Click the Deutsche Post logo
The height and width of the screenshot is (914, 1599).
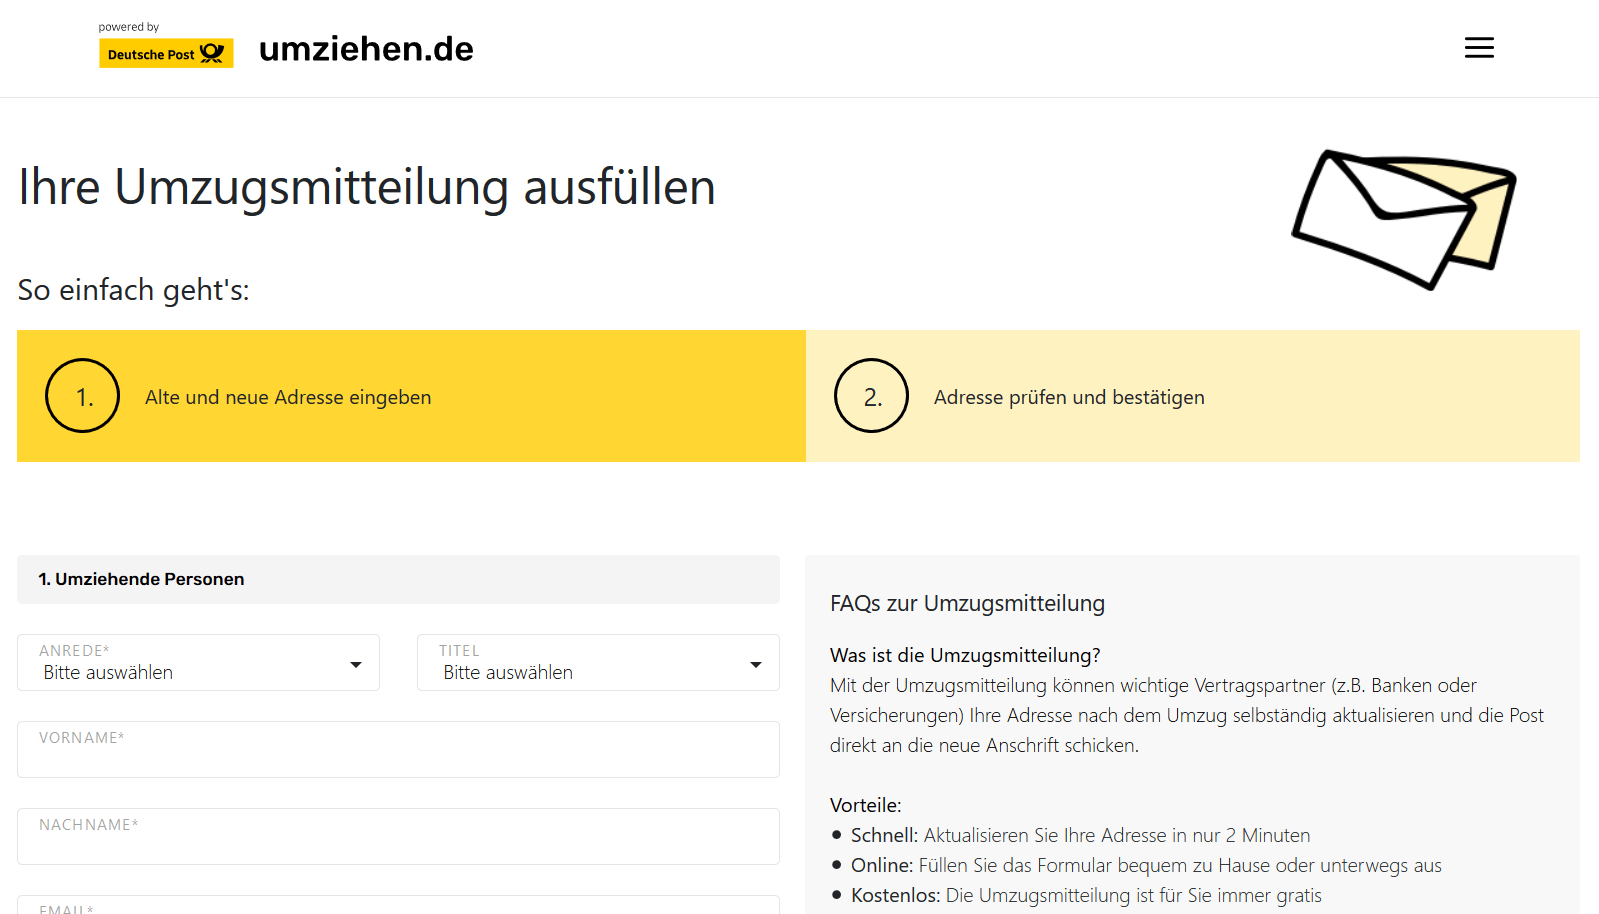pos(166,53)
